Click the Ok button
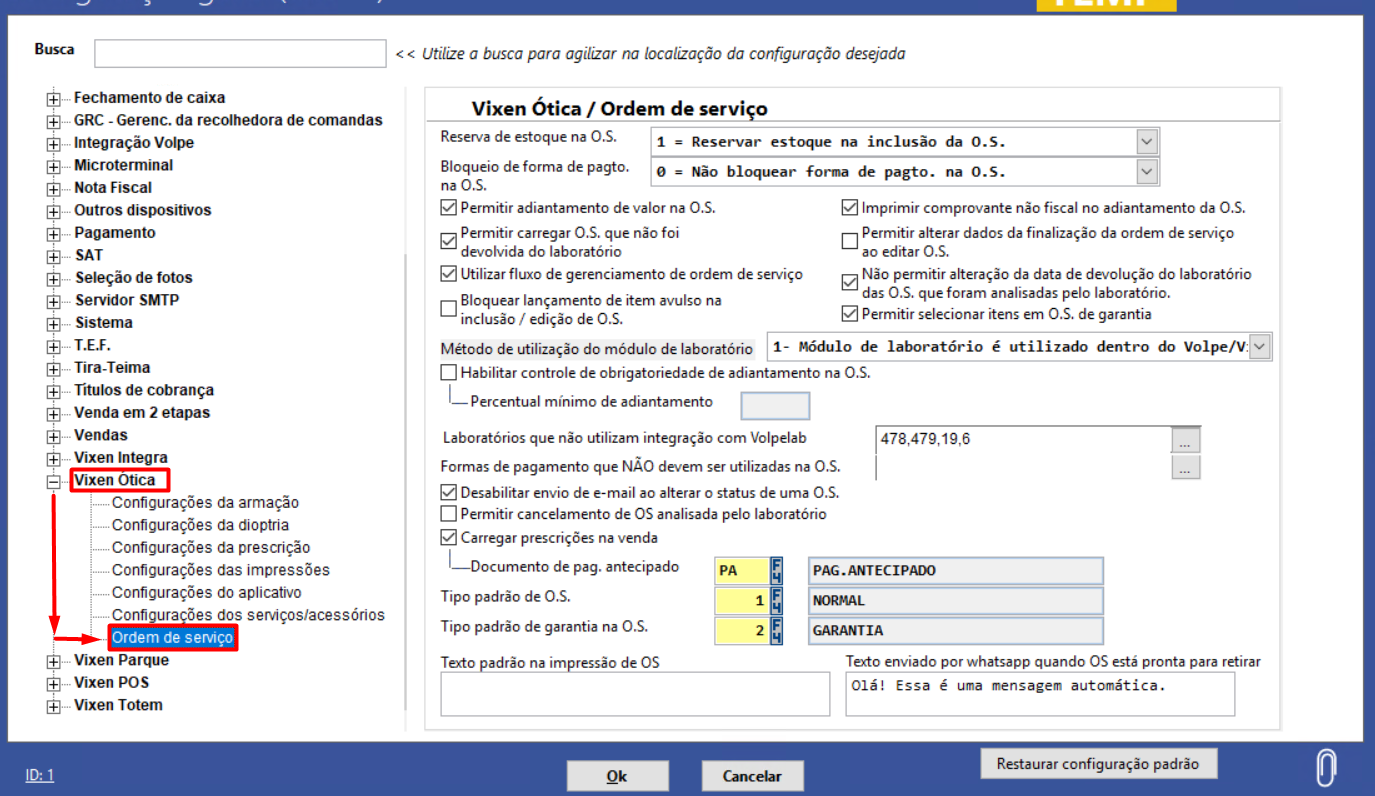 pos(617,776)
